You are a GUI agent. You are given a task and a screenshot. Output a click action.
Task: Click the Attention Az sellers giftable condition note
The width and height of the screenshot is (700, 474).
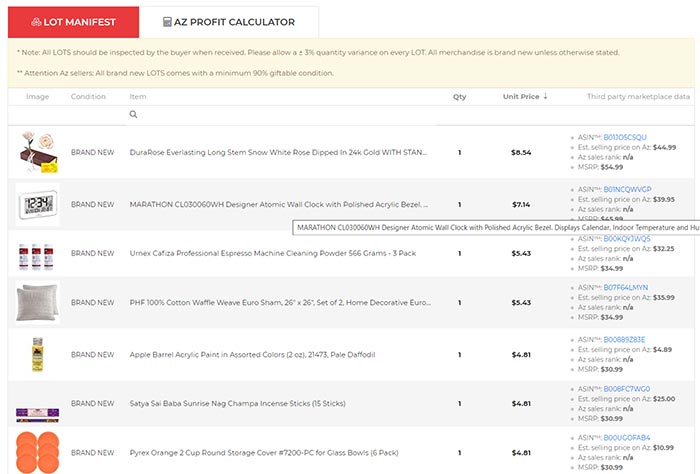click(175, 73)
